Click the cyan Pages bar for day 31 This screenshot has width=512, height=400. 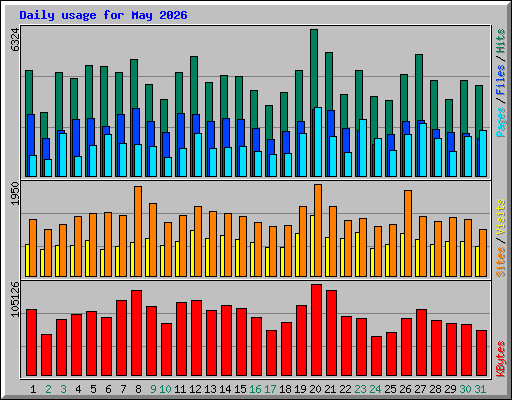(x=483, y=153)
